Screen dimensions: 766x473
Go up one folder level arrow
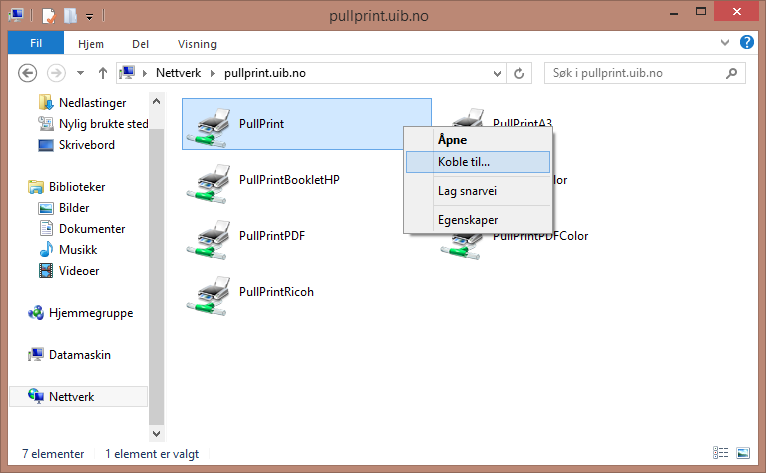point(102,74)
